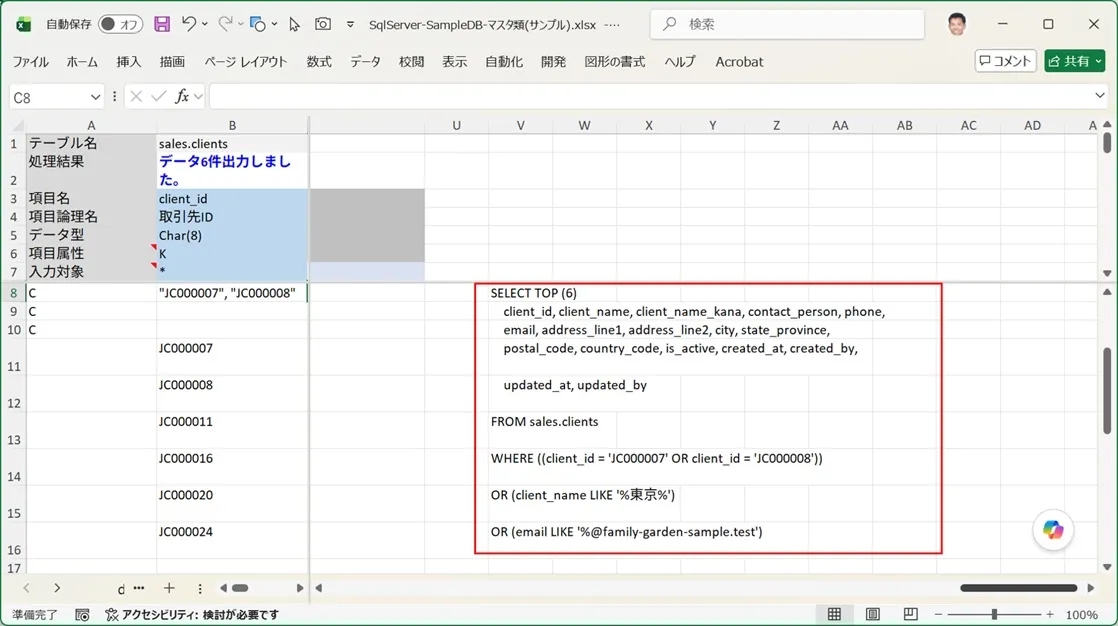Click the formula bar cancel X icon
1118x626 pixels.
pyautogui.click(x=135, y=96)
